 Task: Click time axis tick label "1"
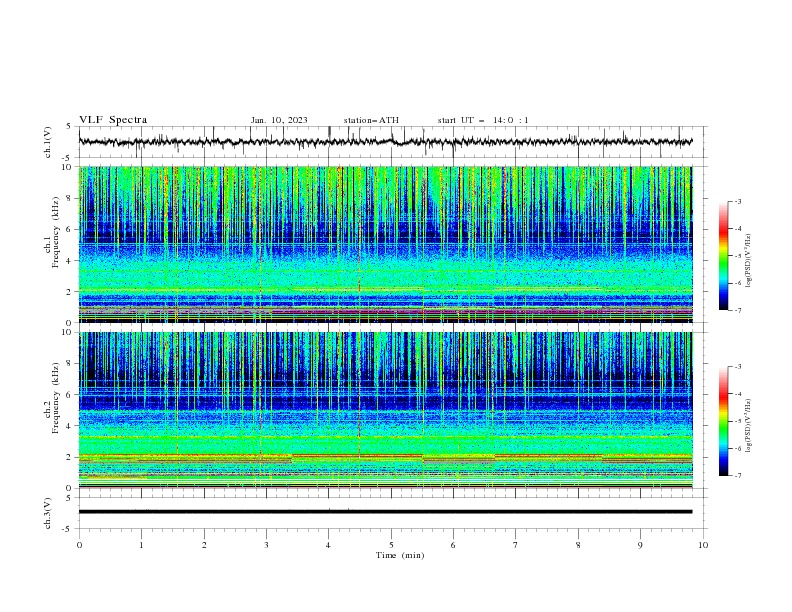pos(141,545)
